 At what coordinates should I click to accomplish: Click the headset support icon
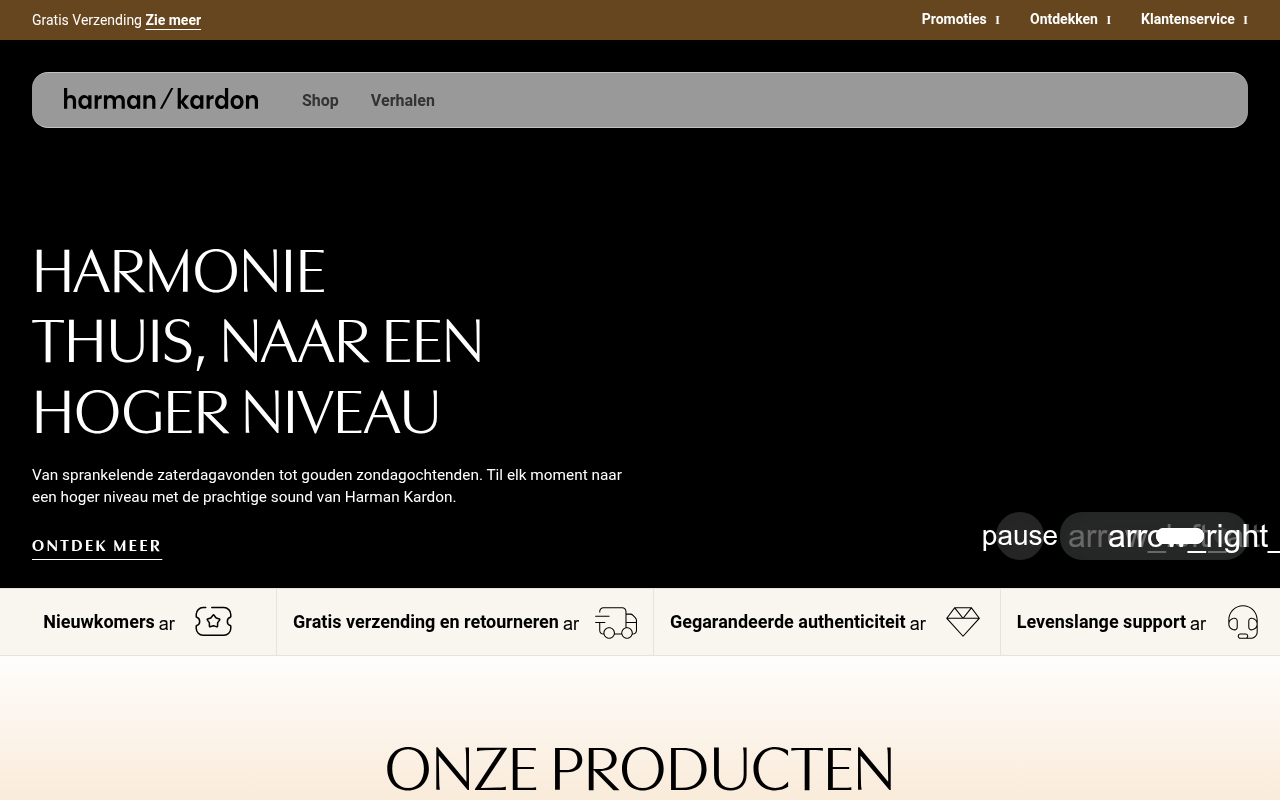point(1243,622)
